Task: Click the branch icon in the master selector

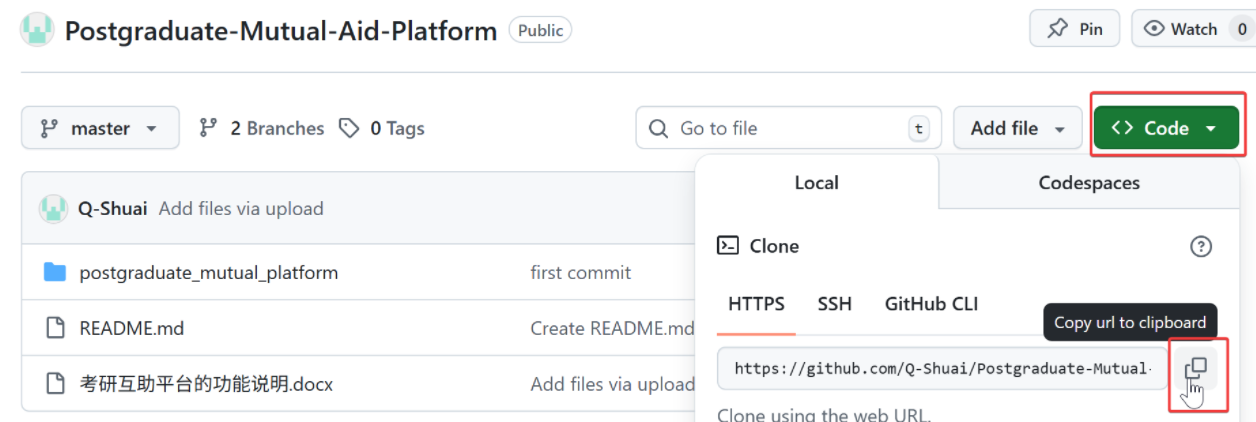Action: pyautogui.click(x=48, y=128)
